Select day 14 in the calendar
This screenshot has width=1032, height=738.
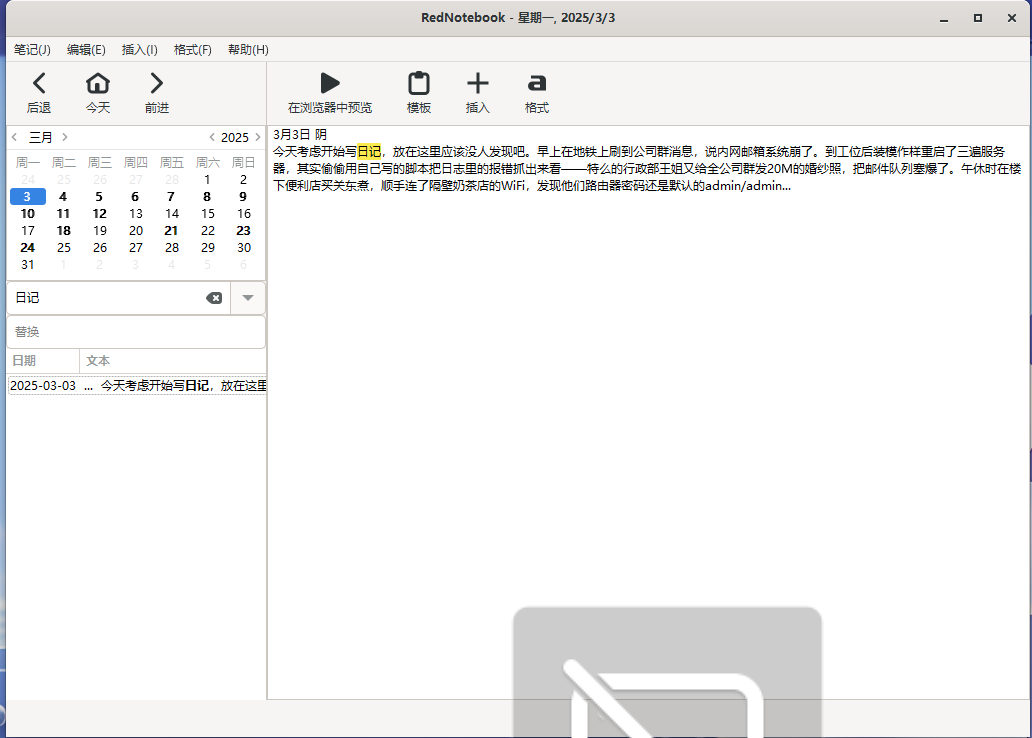[172, 213]
